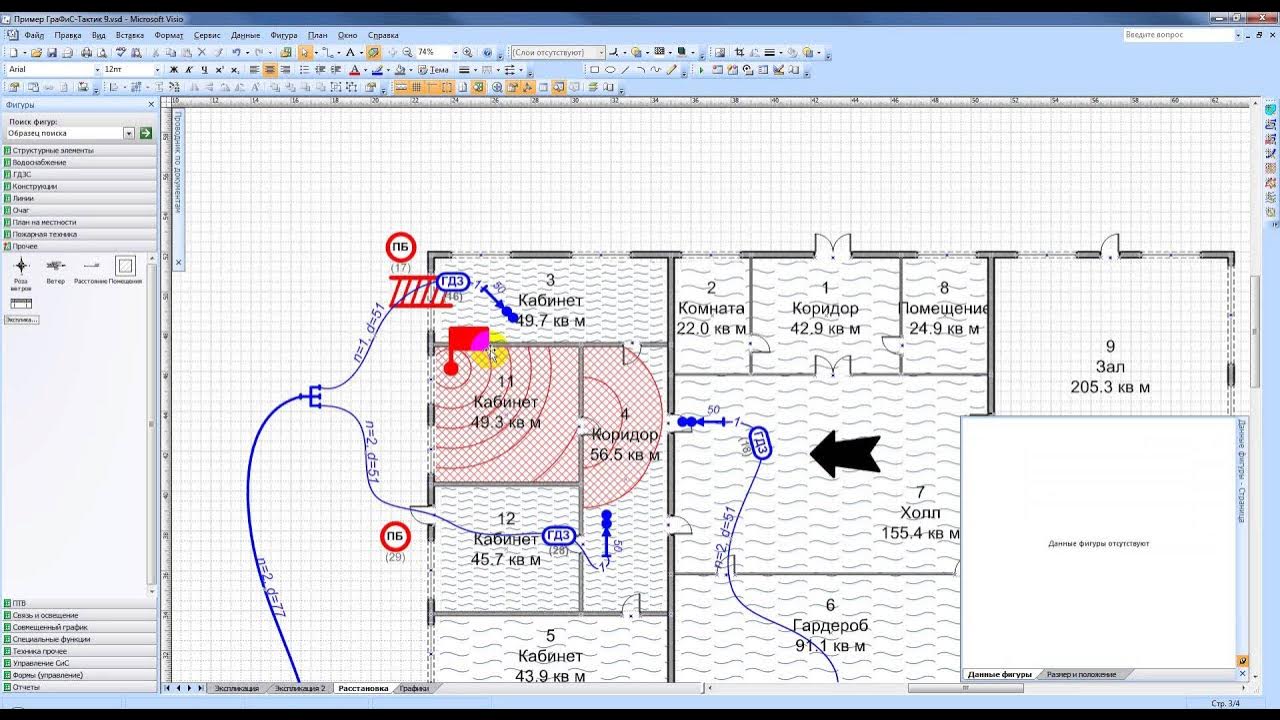The height and width of the screenshot is (720, 1280).
Task: Click the Save diskette icon
Action: coord(51,52)
